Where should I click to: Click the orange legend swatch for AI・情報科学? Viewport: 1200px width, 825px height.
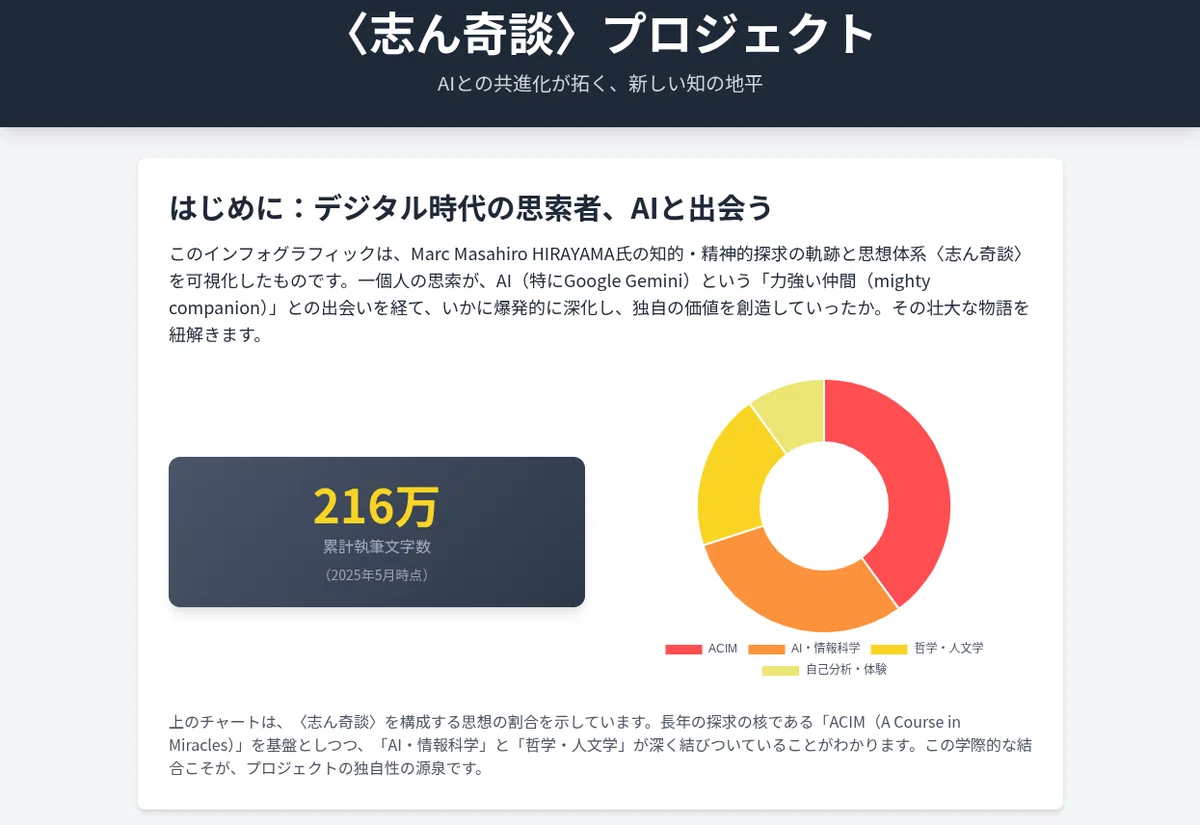click(x=766, y=649)
